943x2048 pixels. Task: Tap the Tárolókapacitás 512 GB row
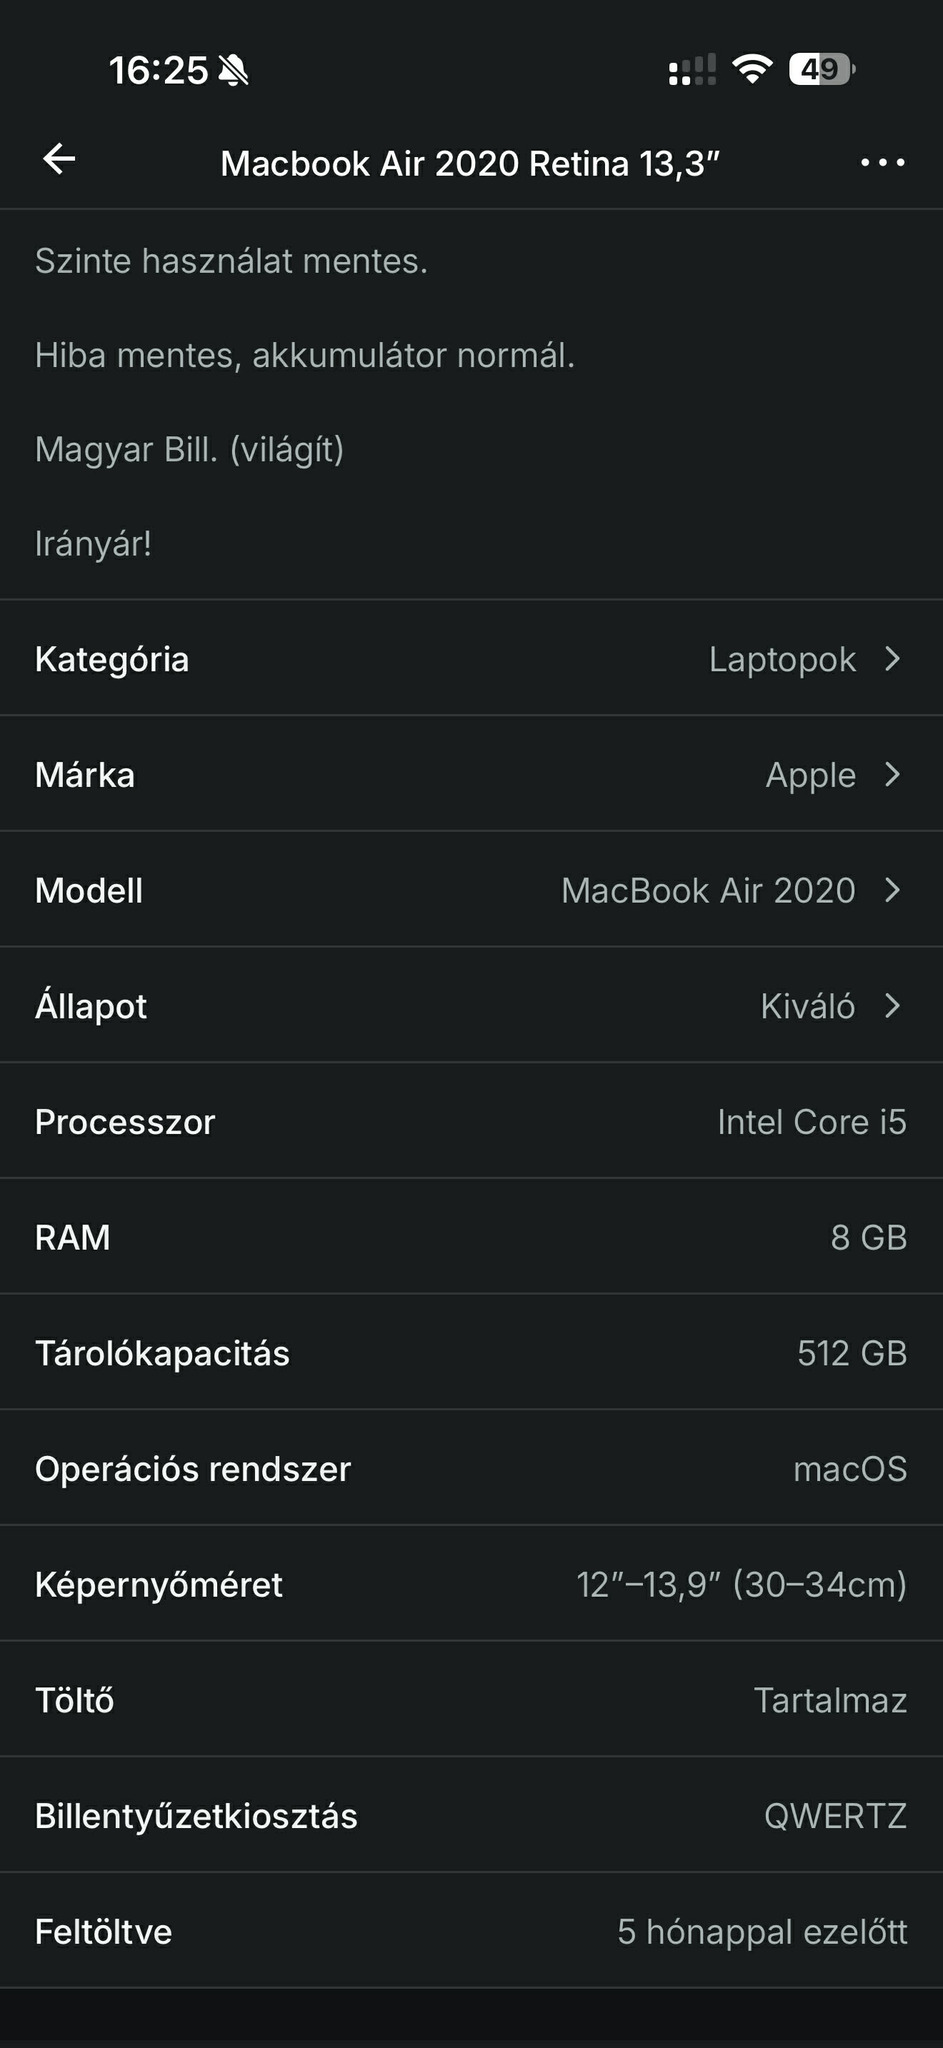[471, 1353]
